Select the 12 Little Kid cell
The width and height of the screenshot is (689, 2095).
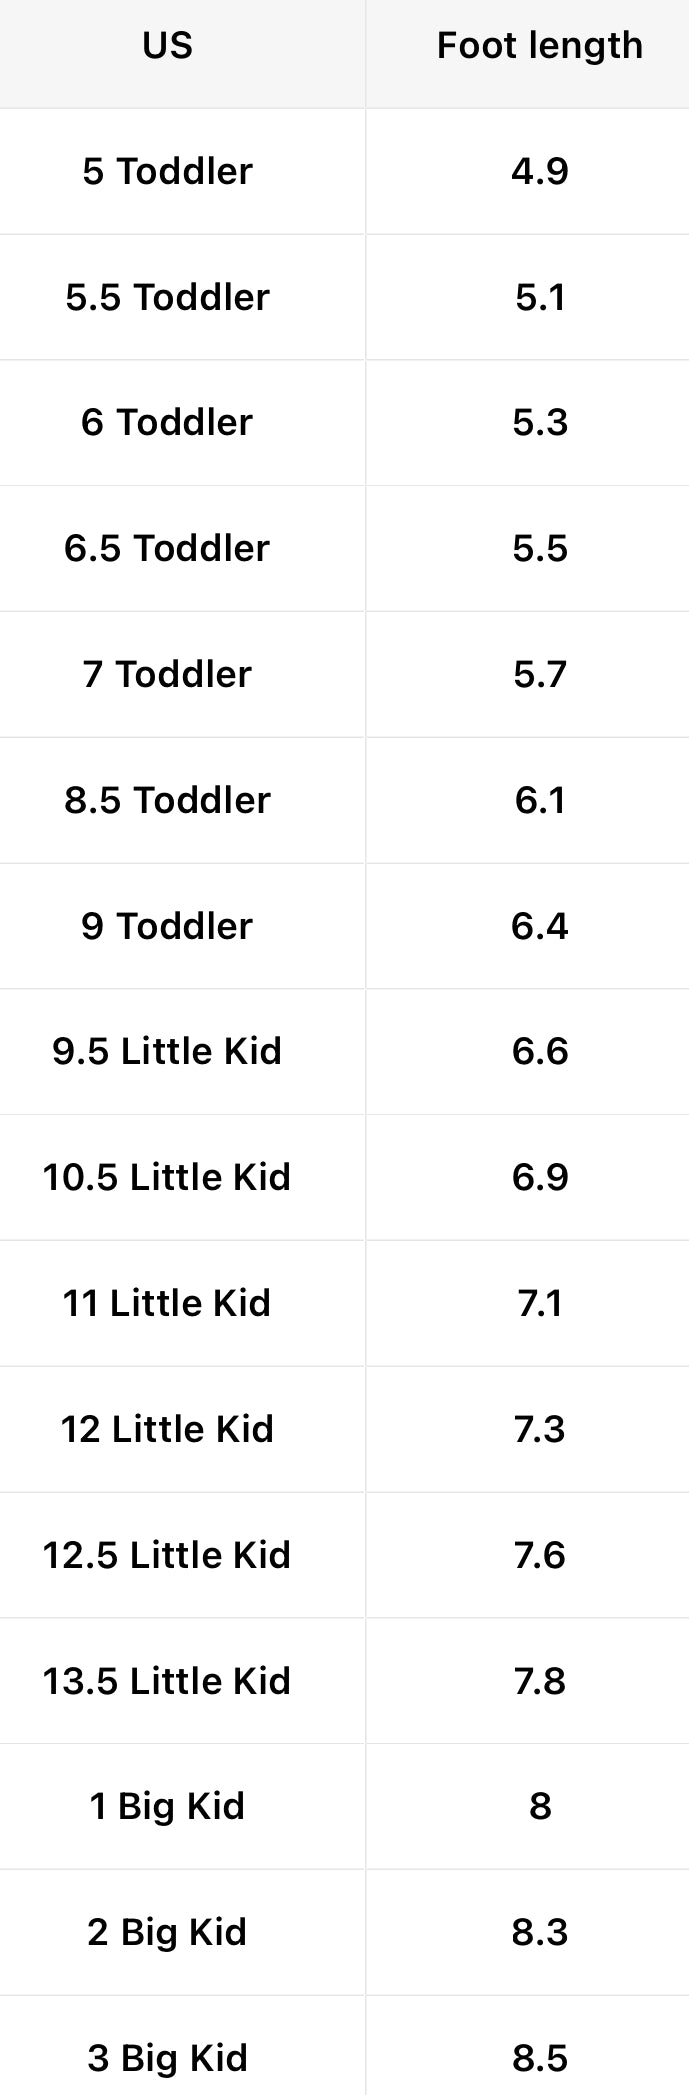tap(167, 1429)
